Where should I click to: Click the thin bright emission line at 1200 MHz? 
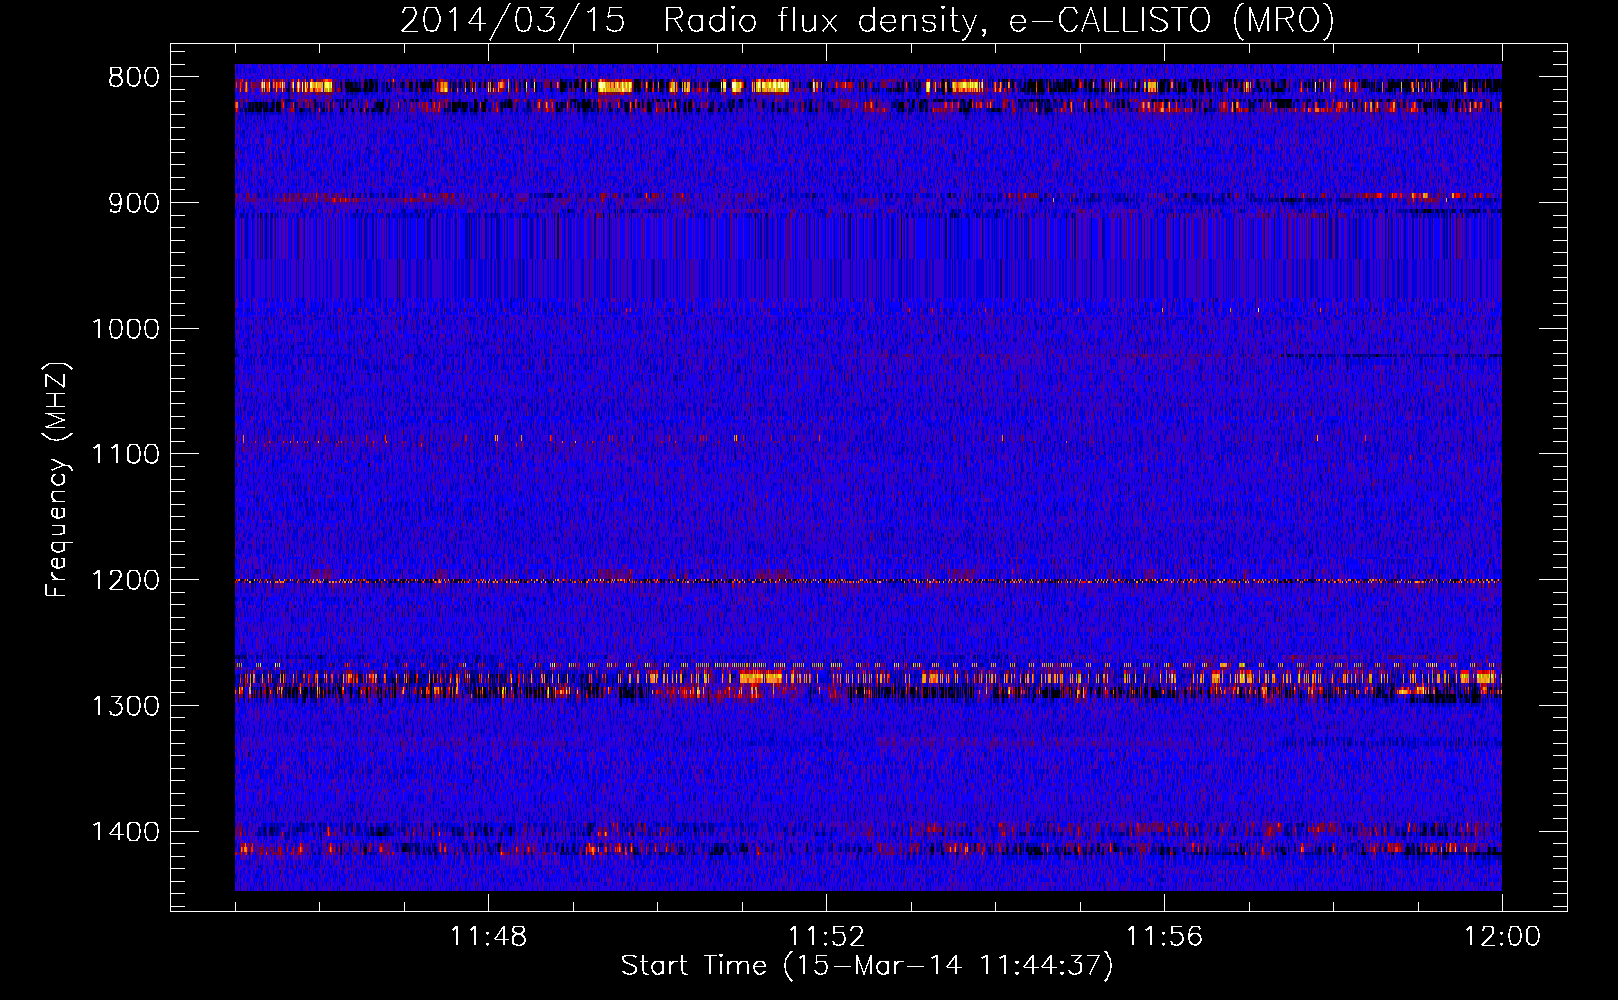click(868, 581)
